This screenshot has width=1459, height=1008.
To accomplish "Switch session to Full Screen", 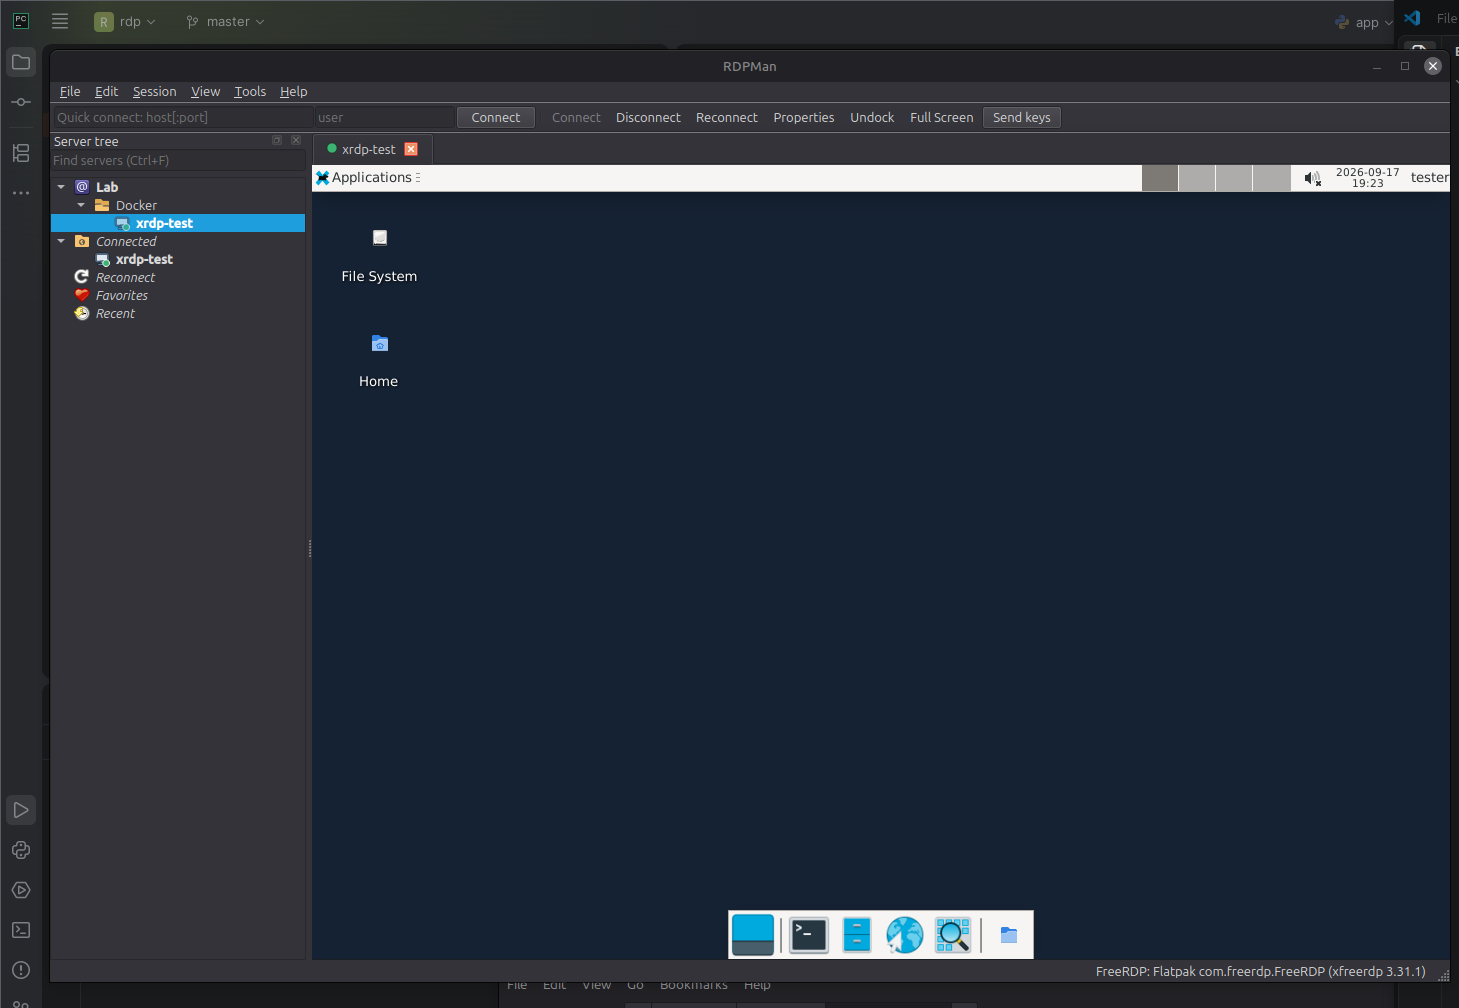I will 941,117.
